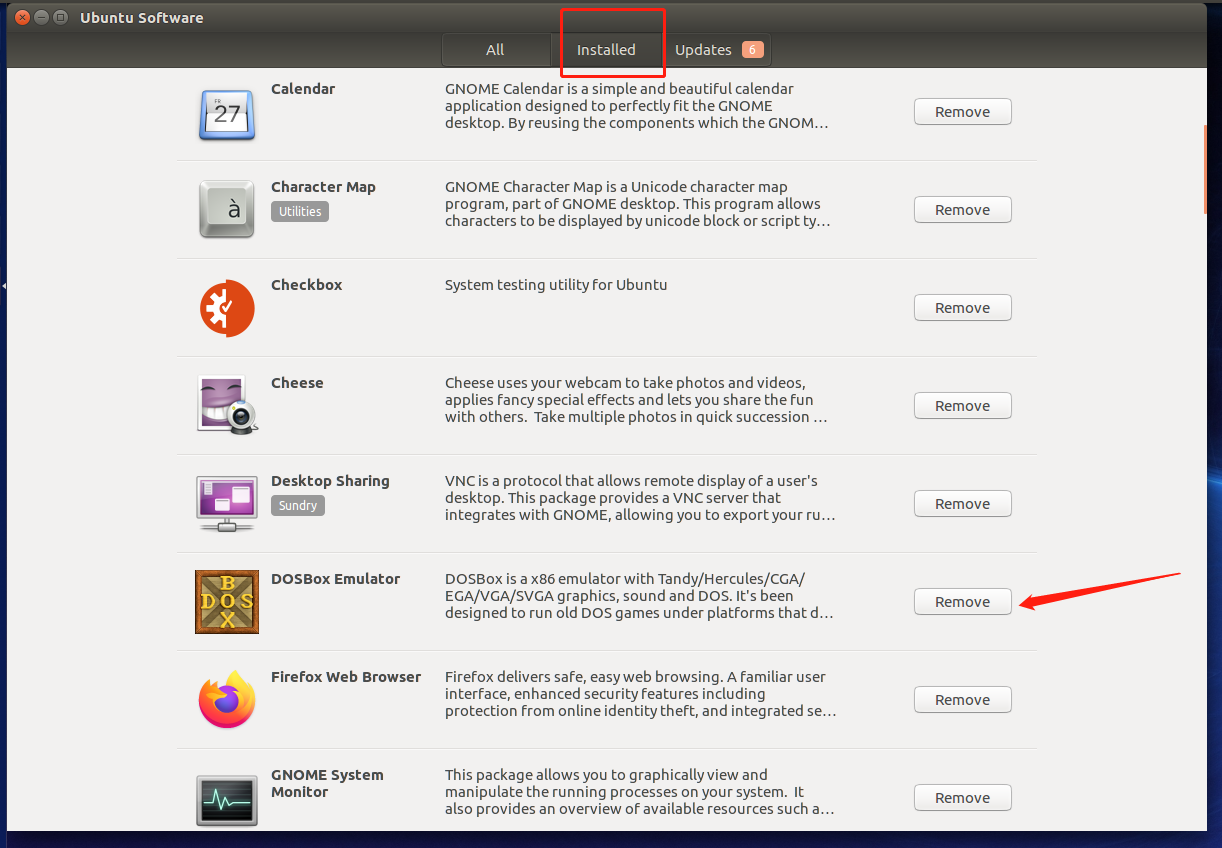This screenshot has height=848, width=1222.
Task: Switch to the All tab
Action: (495, 50)
